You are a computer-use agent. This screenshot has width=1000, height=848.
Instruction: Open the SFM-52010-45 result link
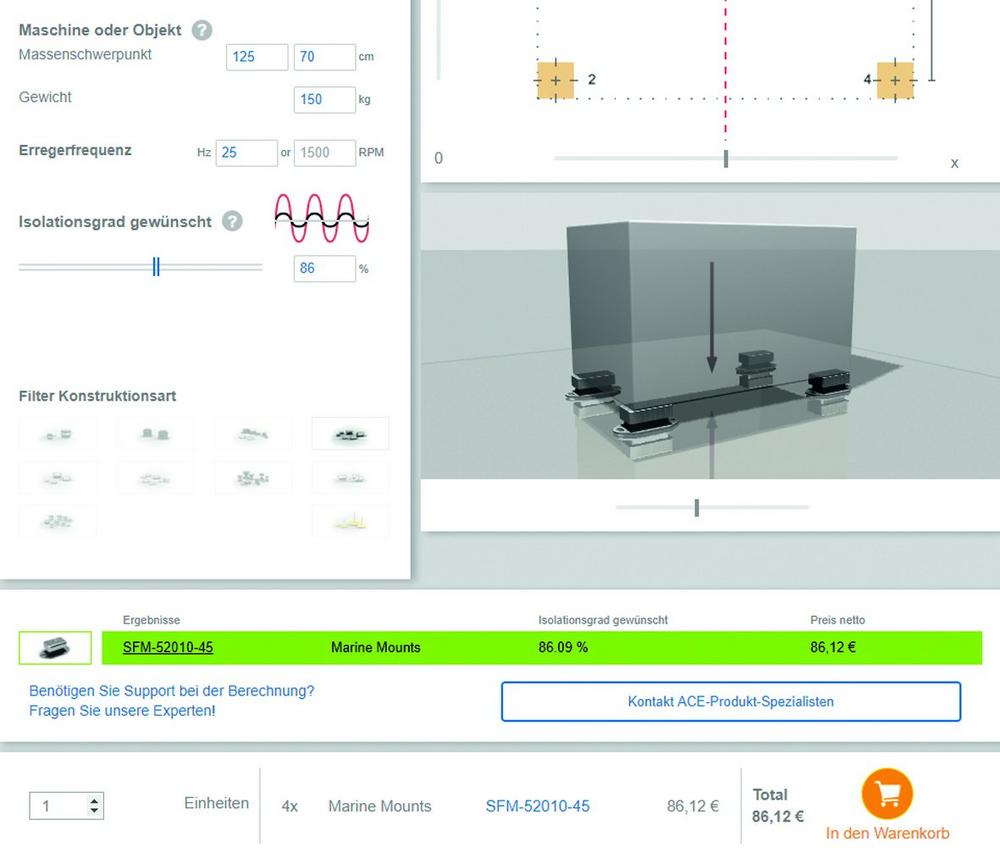pyautogui.click(x=168, y=647)
